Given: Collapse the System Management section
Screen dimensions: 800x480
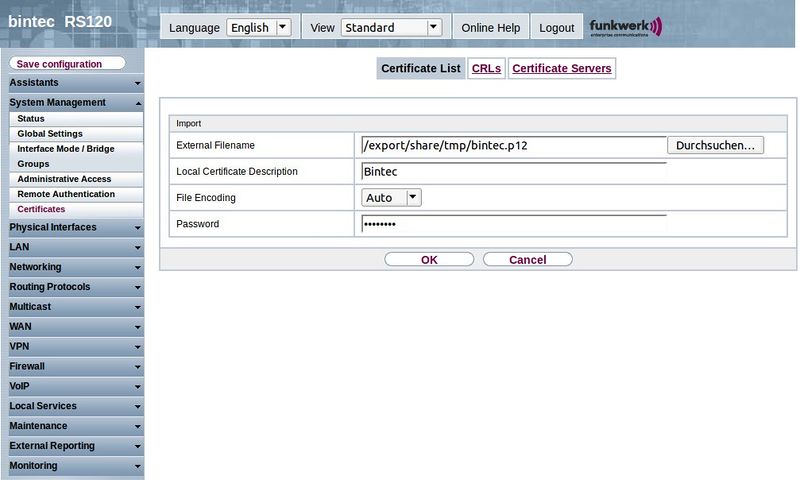Looking at the screenshot, I should click(x=73, y=102).
